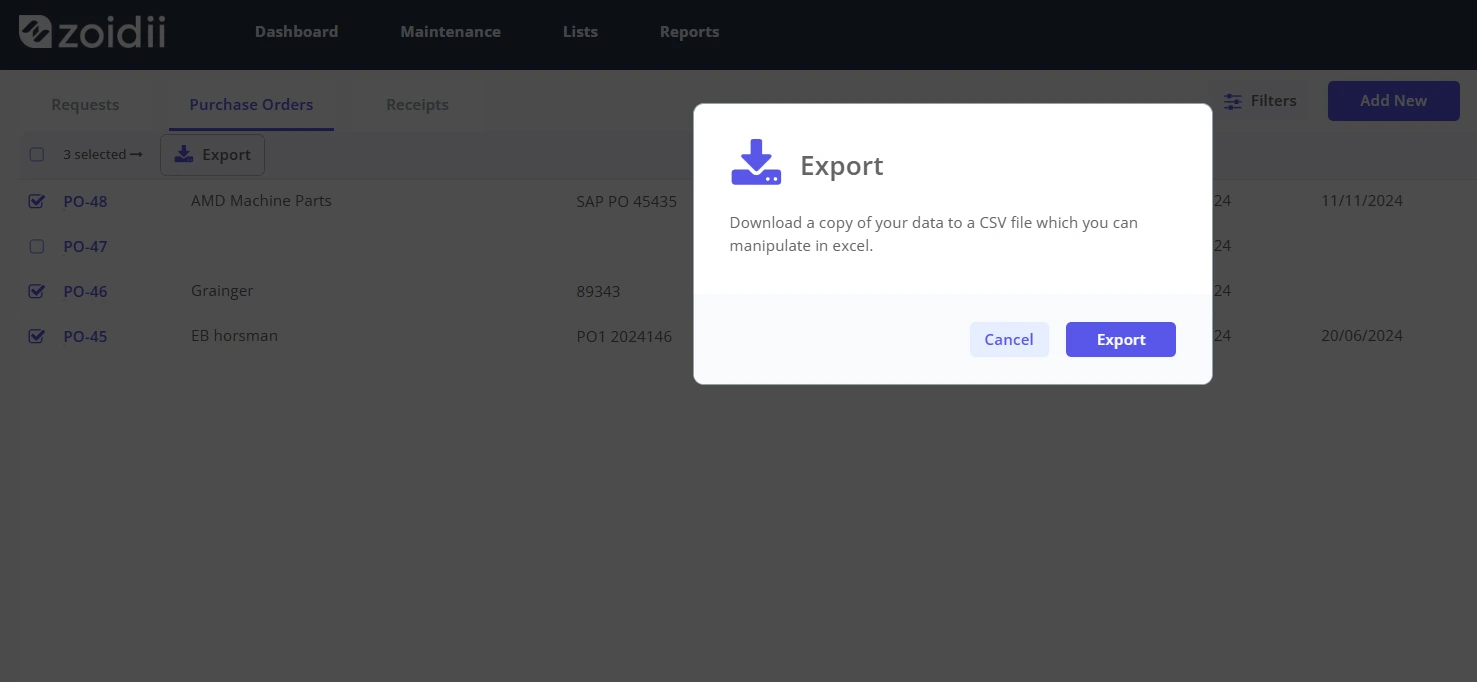
Task: Check the PO-47 row checkbox
Action: (37, 246)
